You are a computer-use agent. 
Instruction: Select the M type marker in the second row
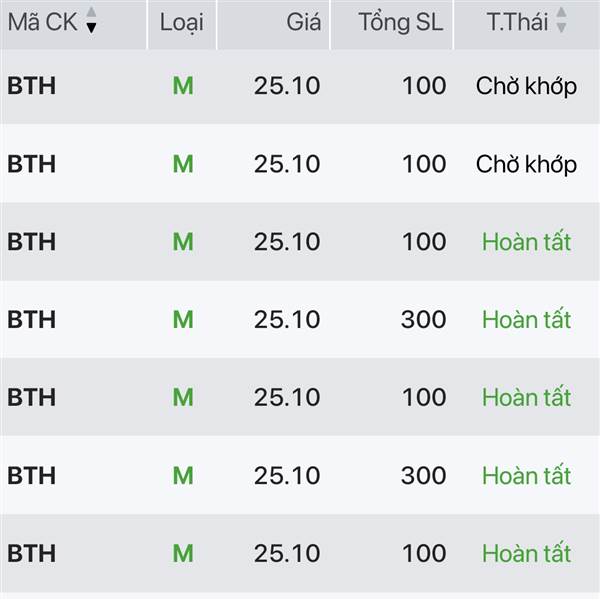point(182,164)
